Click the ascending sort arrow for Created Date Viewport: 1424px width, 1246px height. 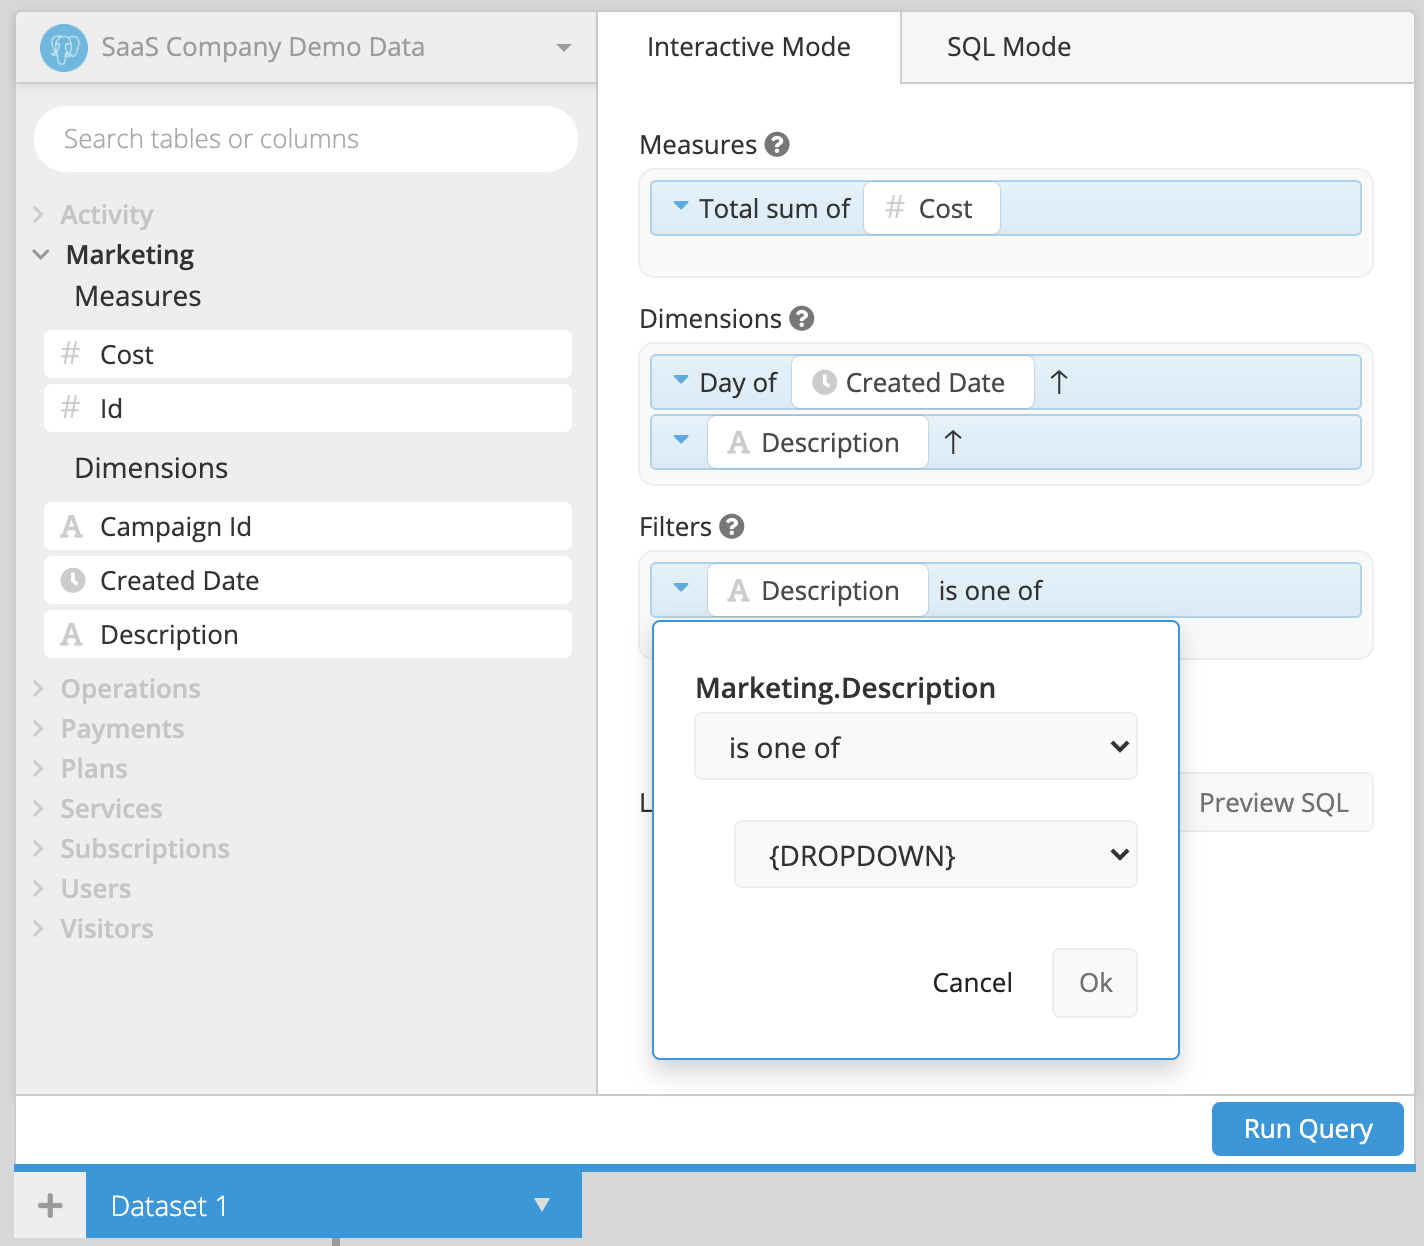[x=1059, y=382]
